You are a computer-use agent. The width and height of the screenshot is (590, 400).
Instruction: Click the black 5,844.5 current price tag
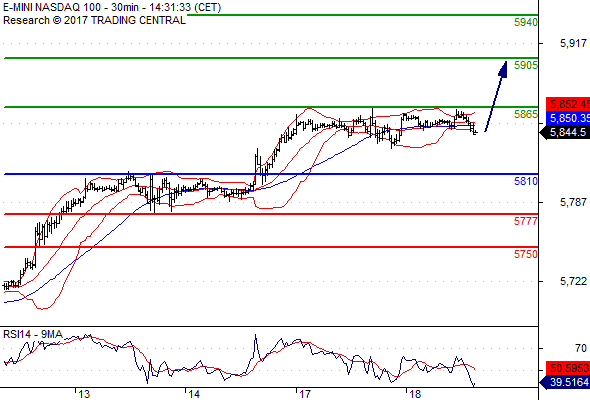click(565, 132)
